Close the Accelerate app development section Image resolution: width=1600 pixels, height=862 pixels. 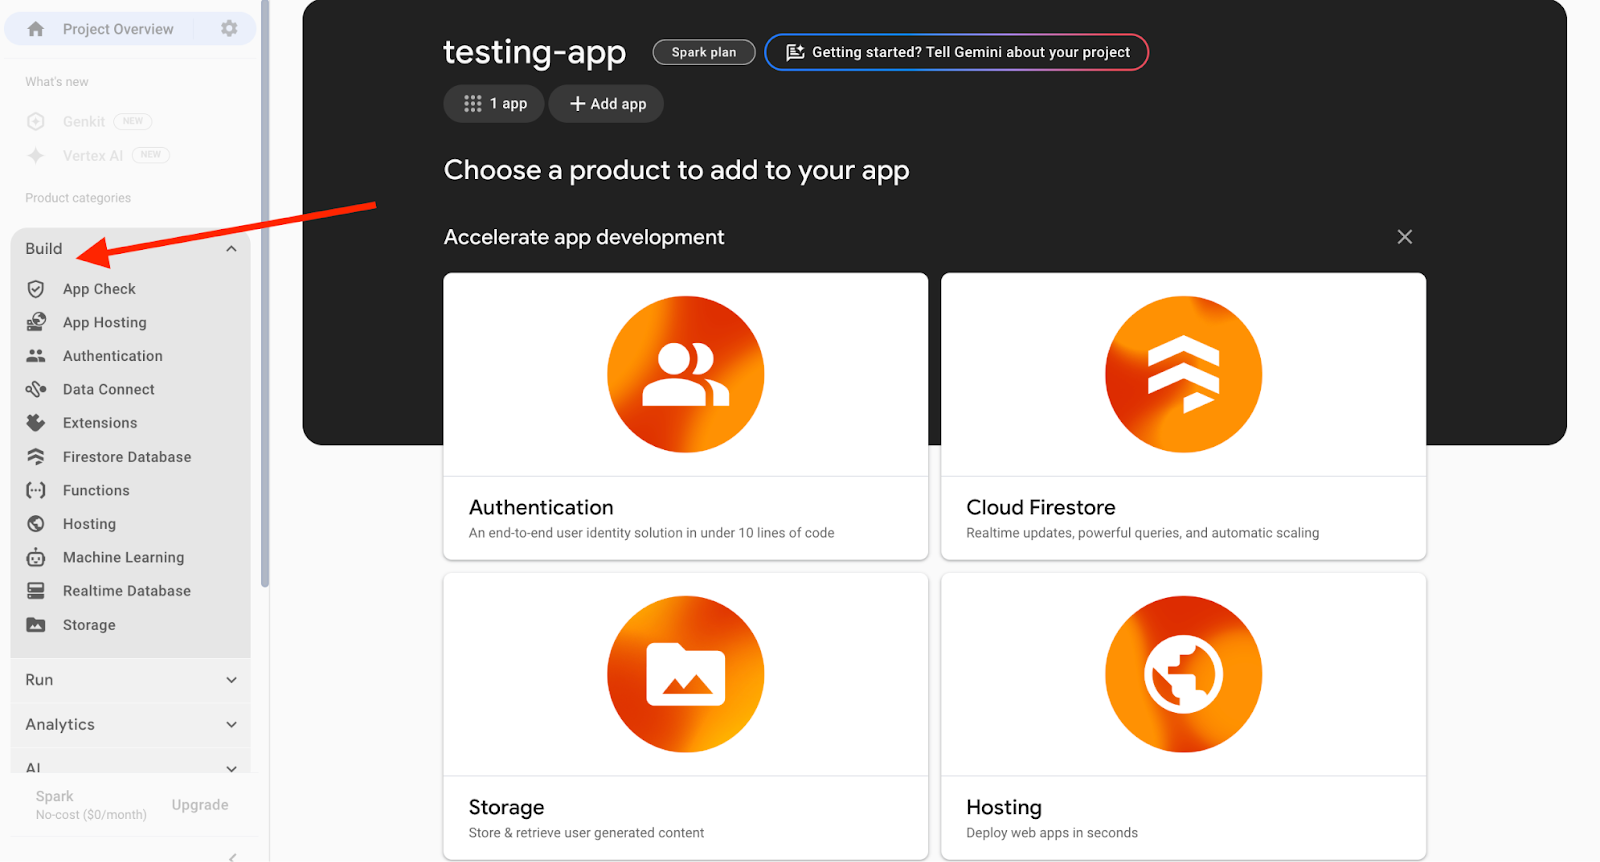pos(1405,237)
